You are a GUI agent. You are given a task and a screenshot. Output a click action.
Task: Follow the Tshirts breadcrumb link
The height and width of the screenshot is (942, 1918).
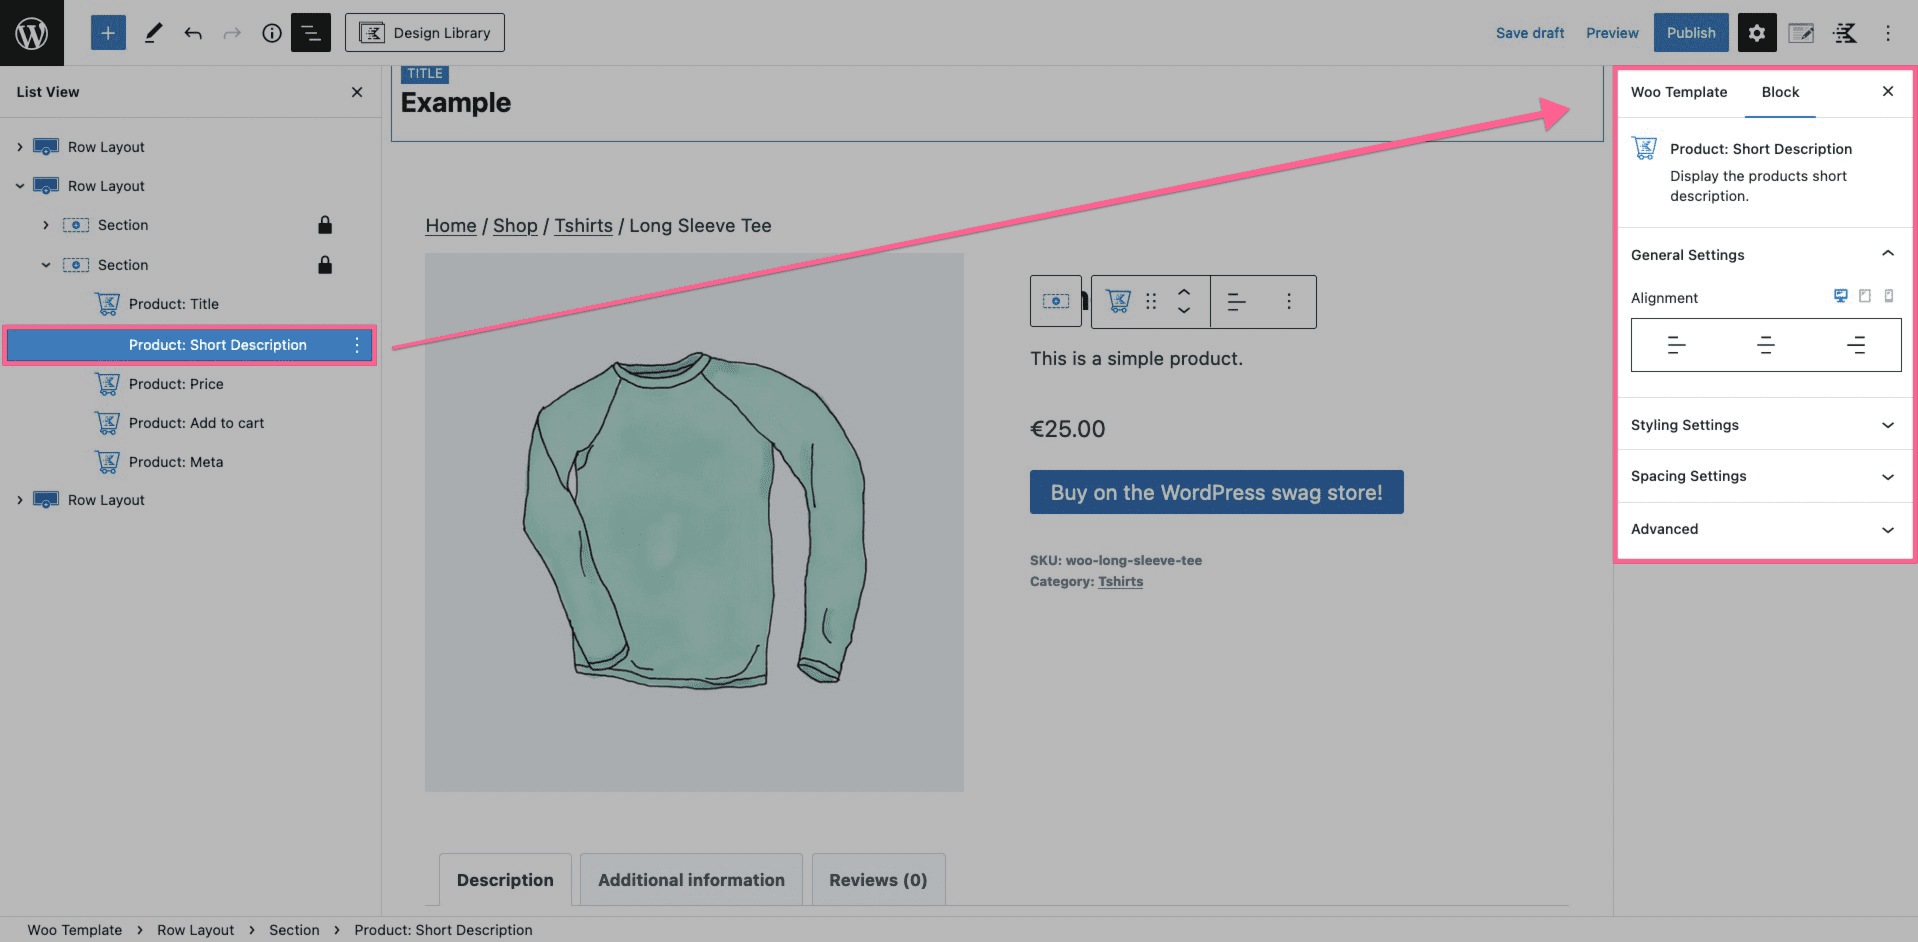tap(584, 226)
